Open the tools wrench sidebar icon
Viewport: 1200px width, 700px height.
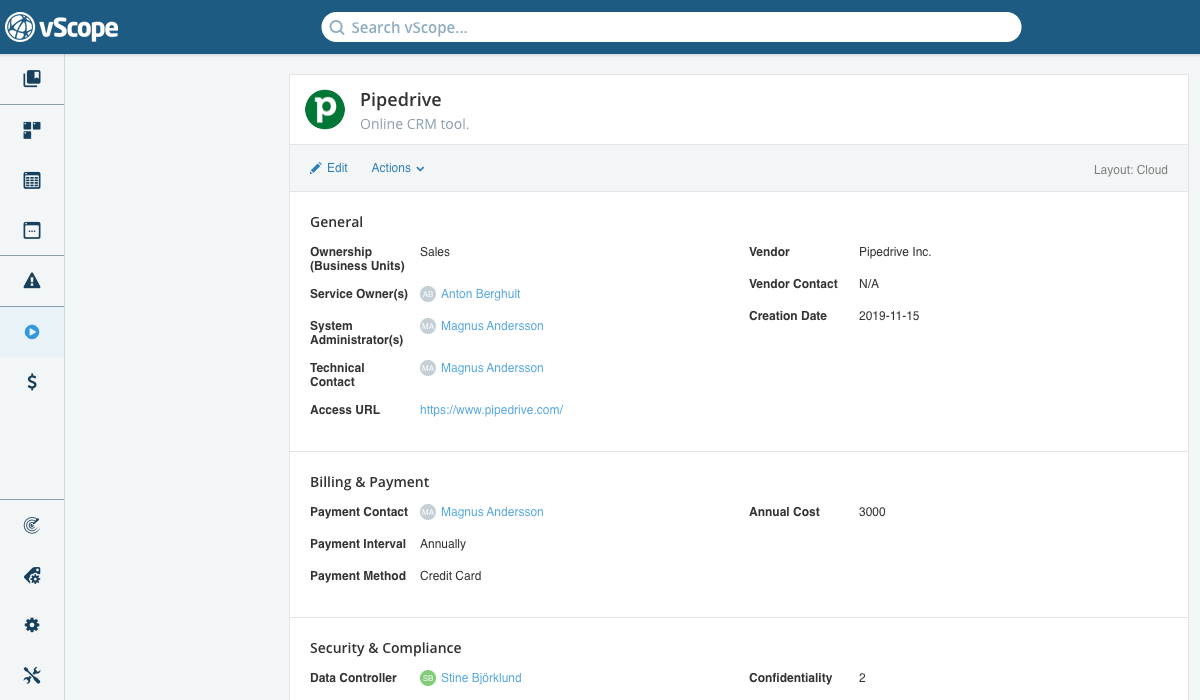pos(32,675)
